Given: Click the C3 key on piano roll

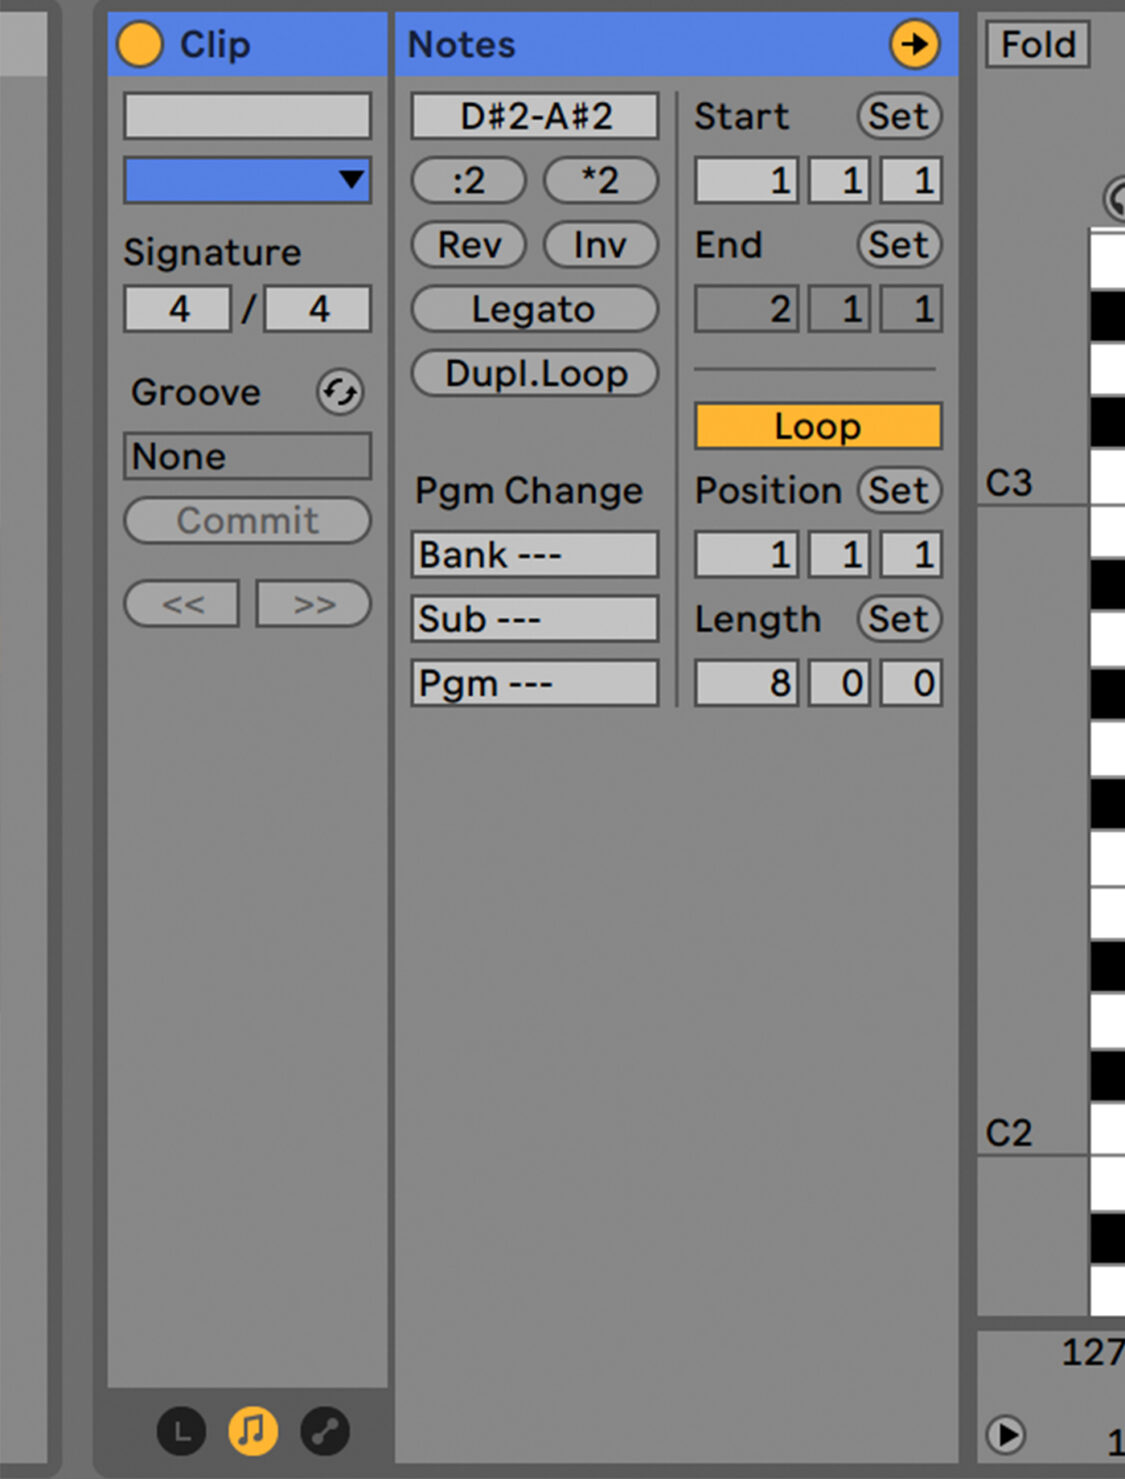Looking at the screenshot, I should [x=1106, y=480].
